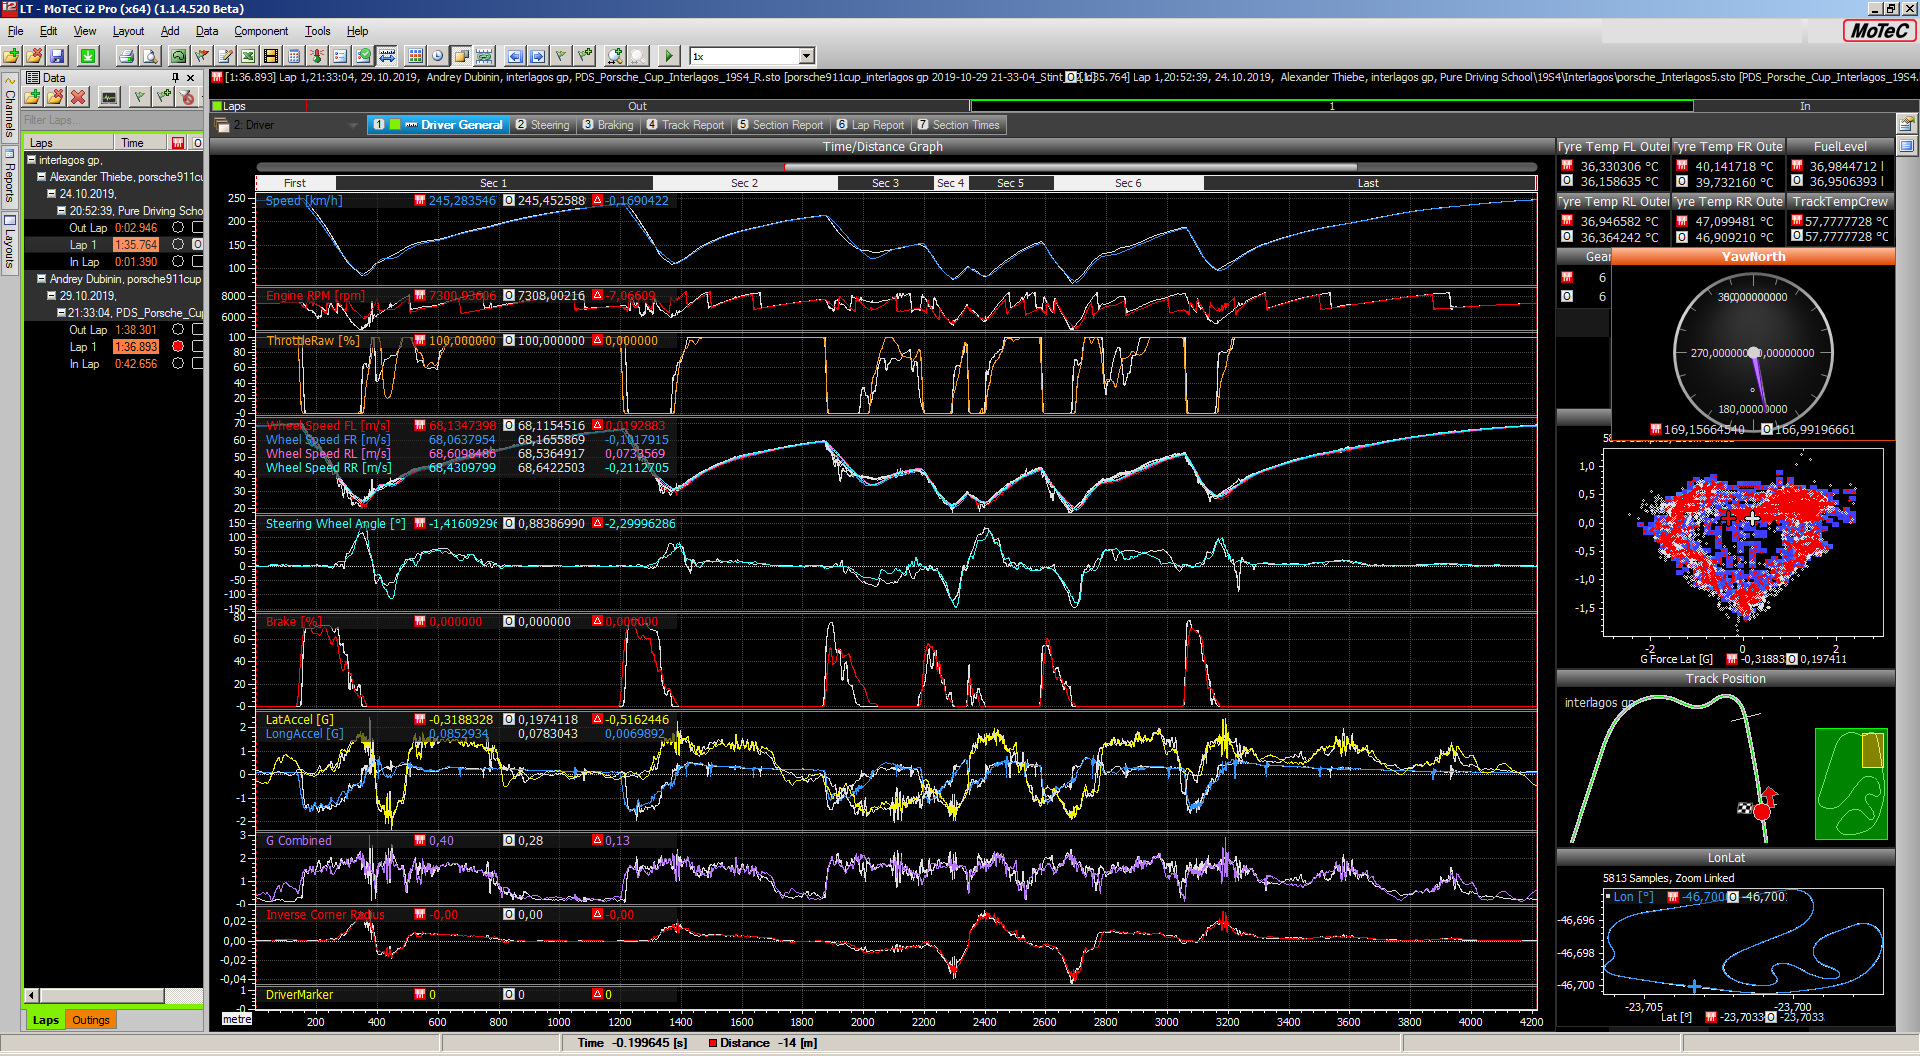Click the green download data icon
This screenshot has width=1920, height=1056.
click(88, 56)
